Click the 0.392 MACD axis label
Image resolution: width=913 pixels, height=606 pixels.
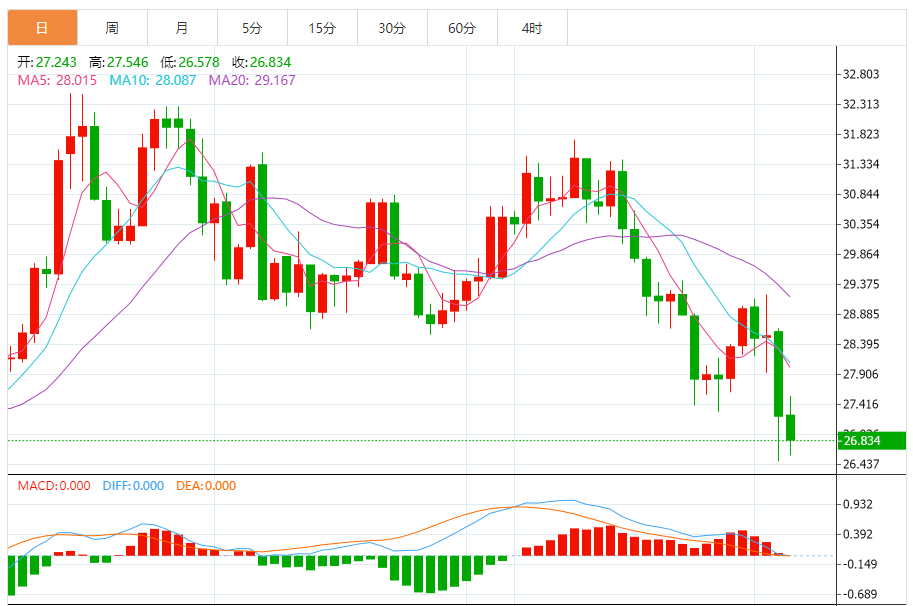click(858, 534)
